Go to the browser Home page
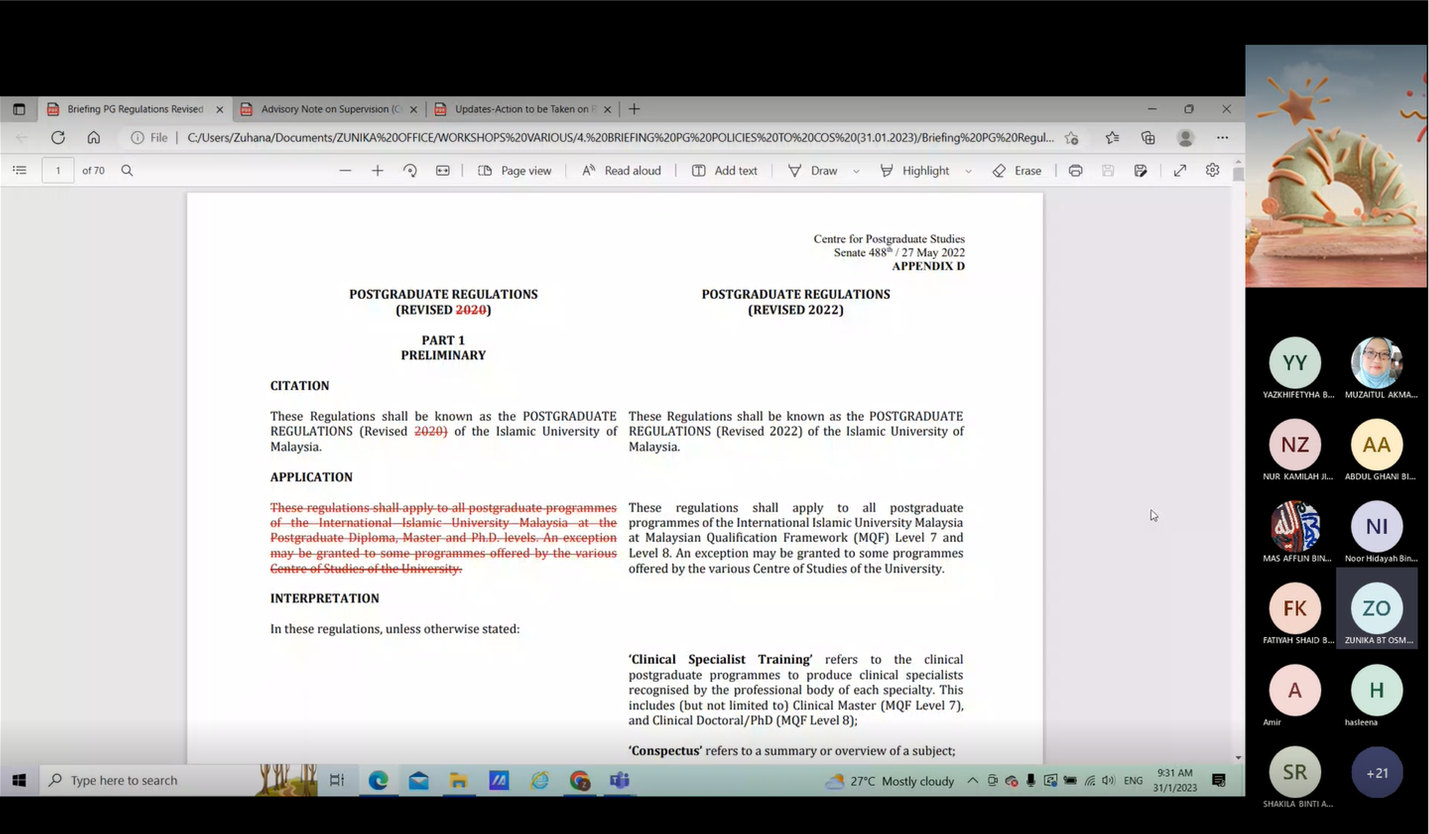 click(x=93, y=138)
